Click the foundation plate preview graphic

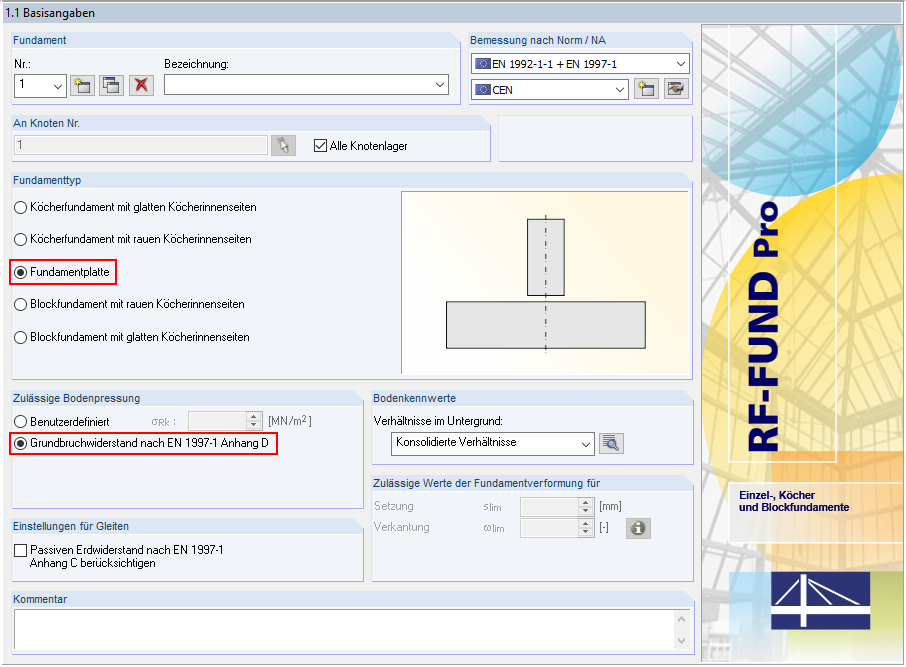pyautogui.click(x=545, y=283)
